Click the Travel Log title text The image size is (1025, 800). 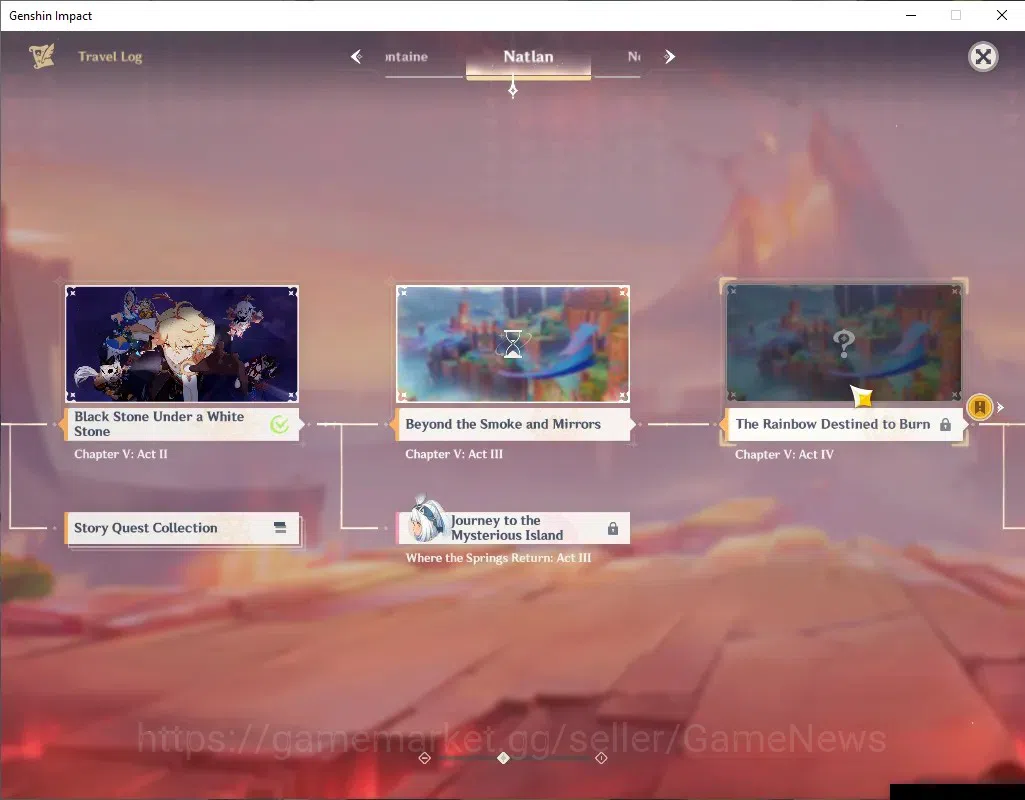pyautogui.click(x=110, y=57)
